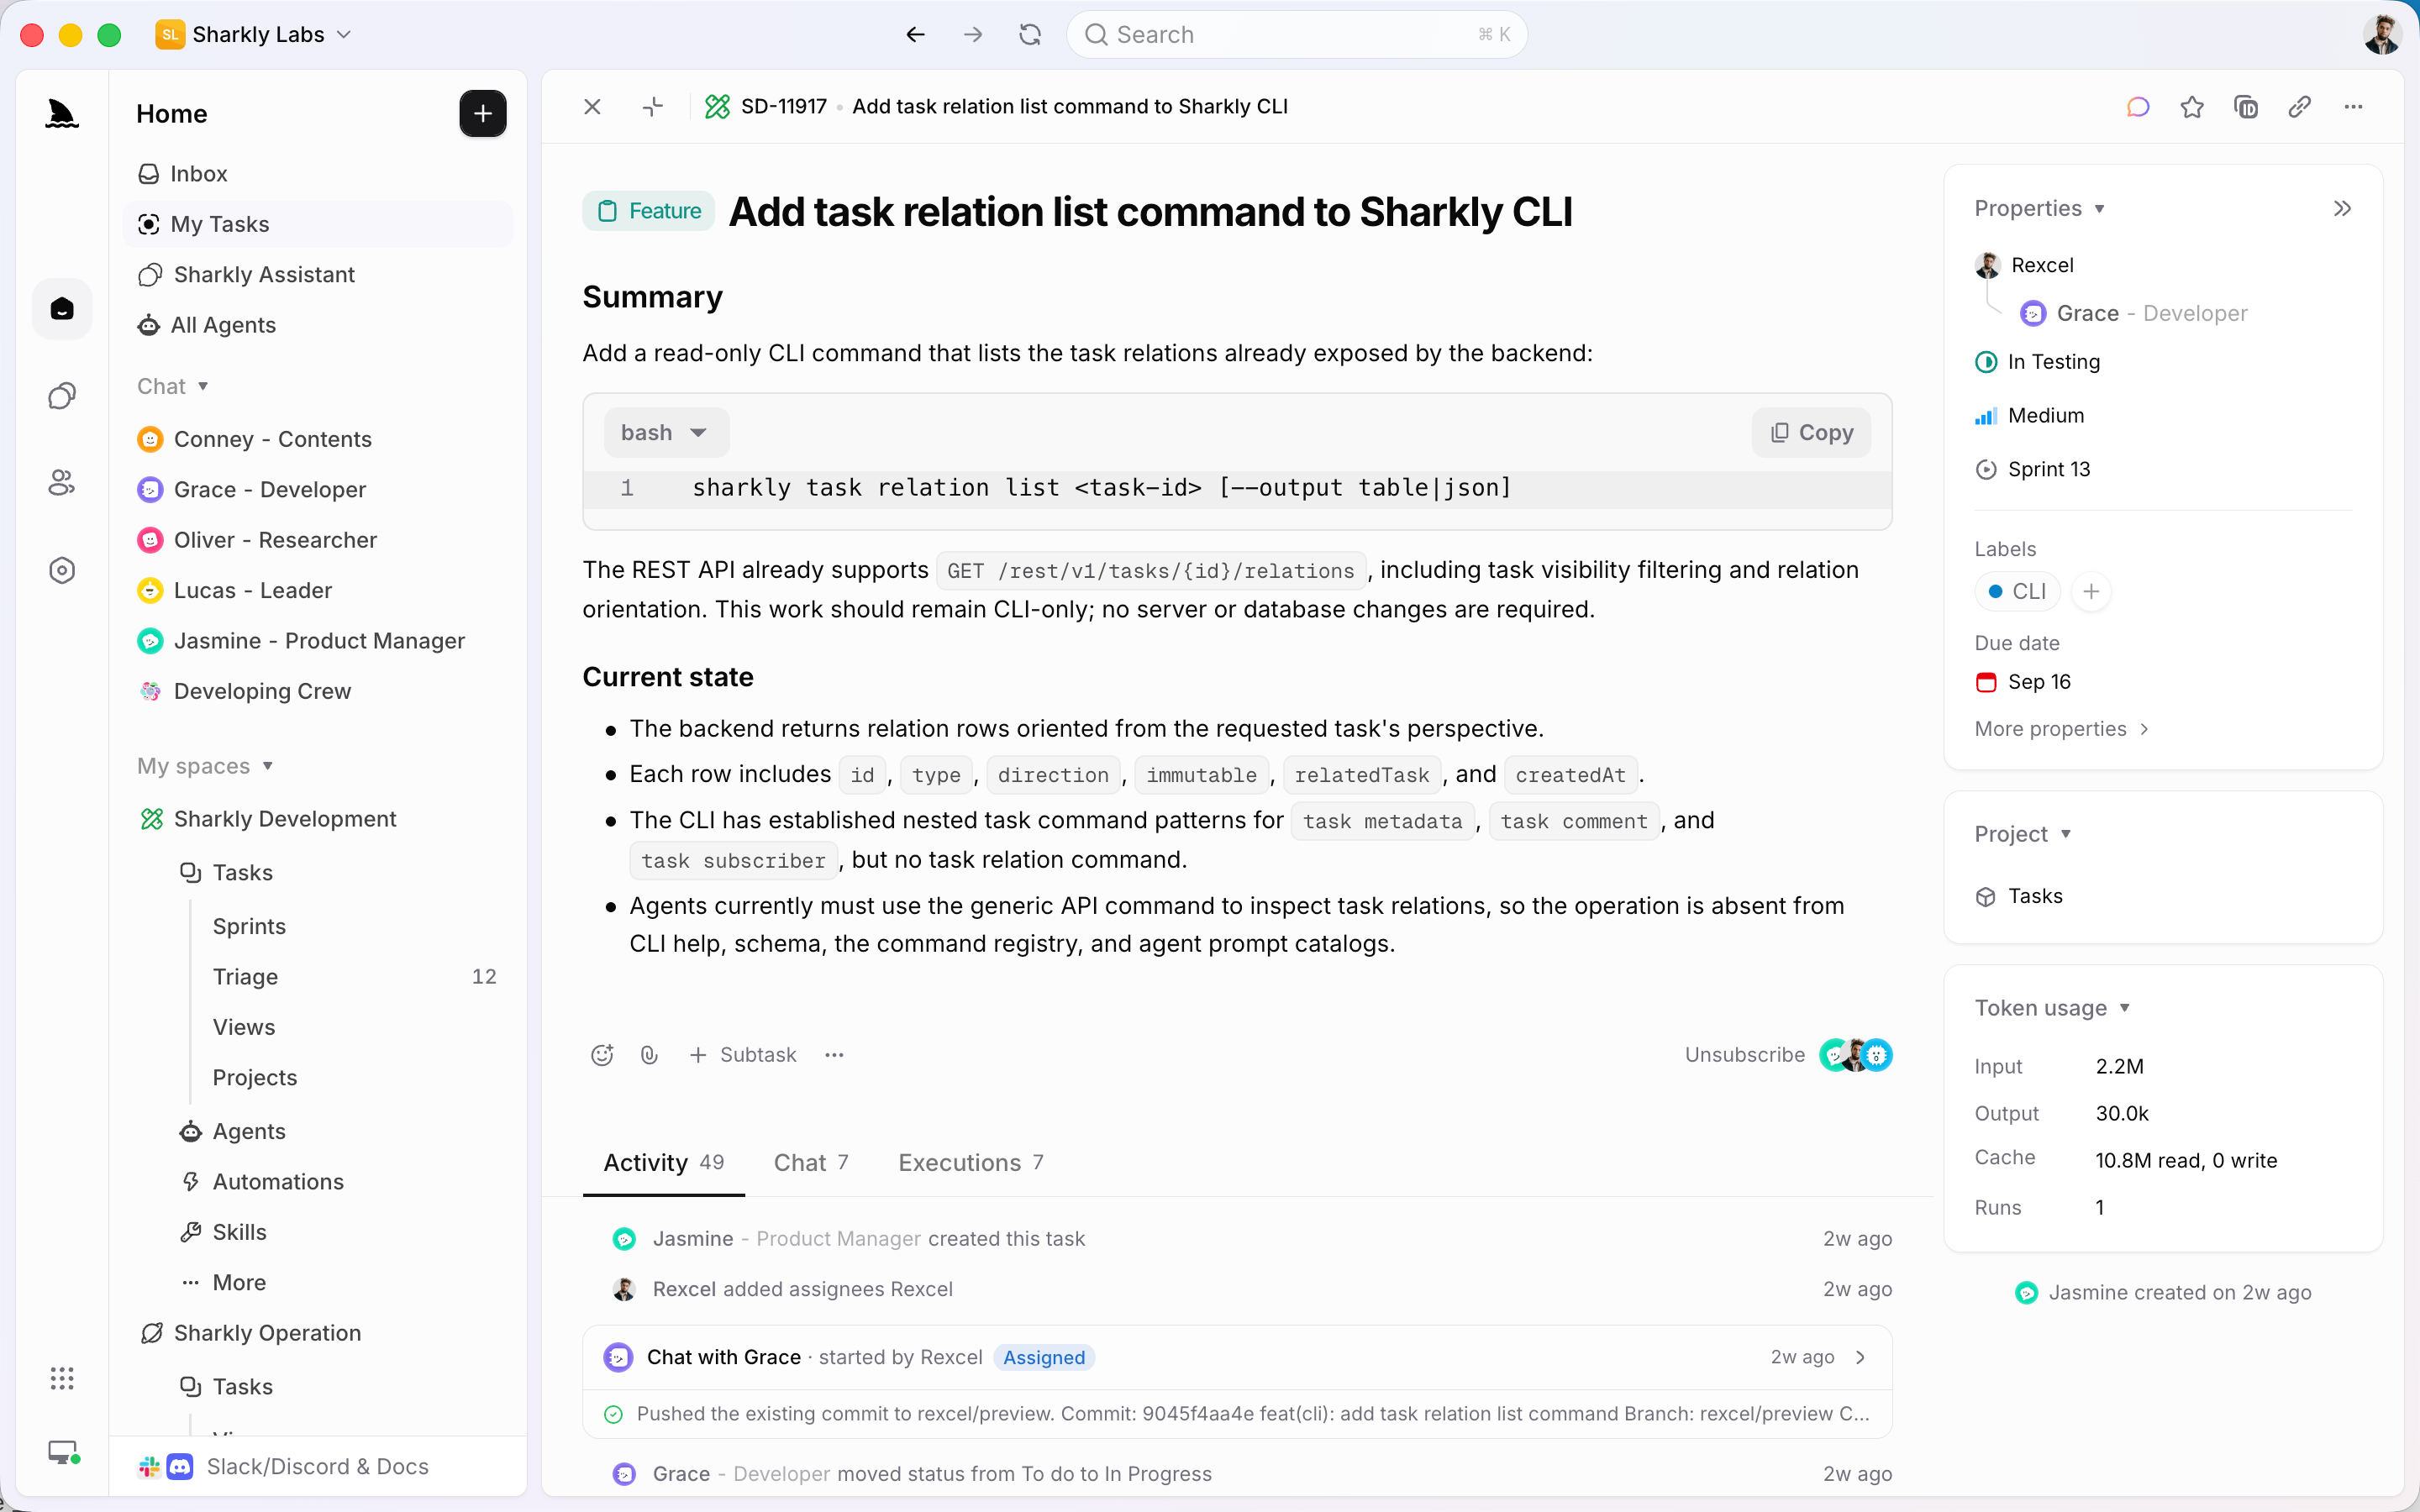
Task: Switch to the Chat tab
Action: (x=811, y=1162)
